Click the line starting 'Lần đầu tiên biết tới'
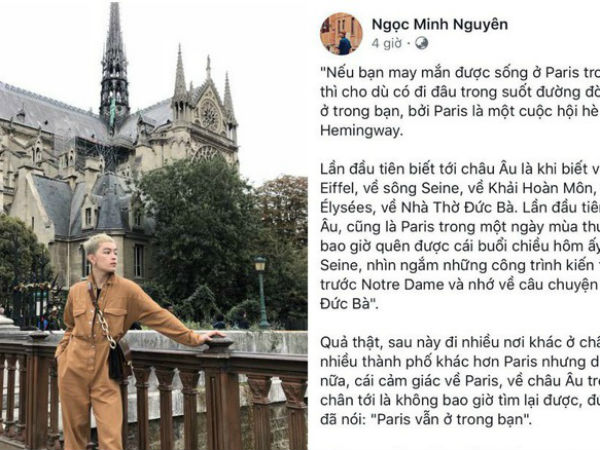 click(460, 168)
